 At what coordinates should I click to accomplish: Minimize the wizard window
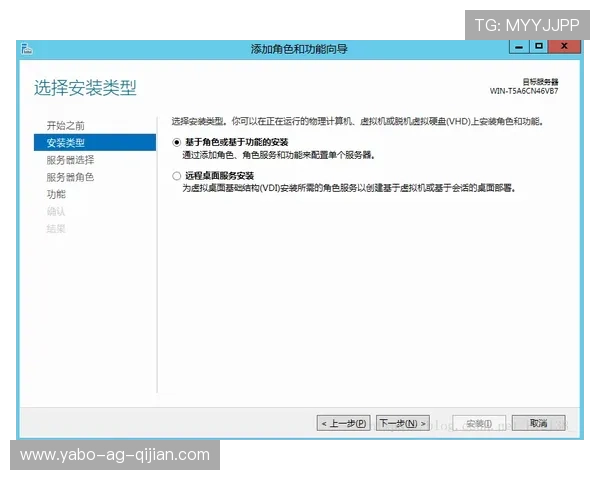point(519,47)
